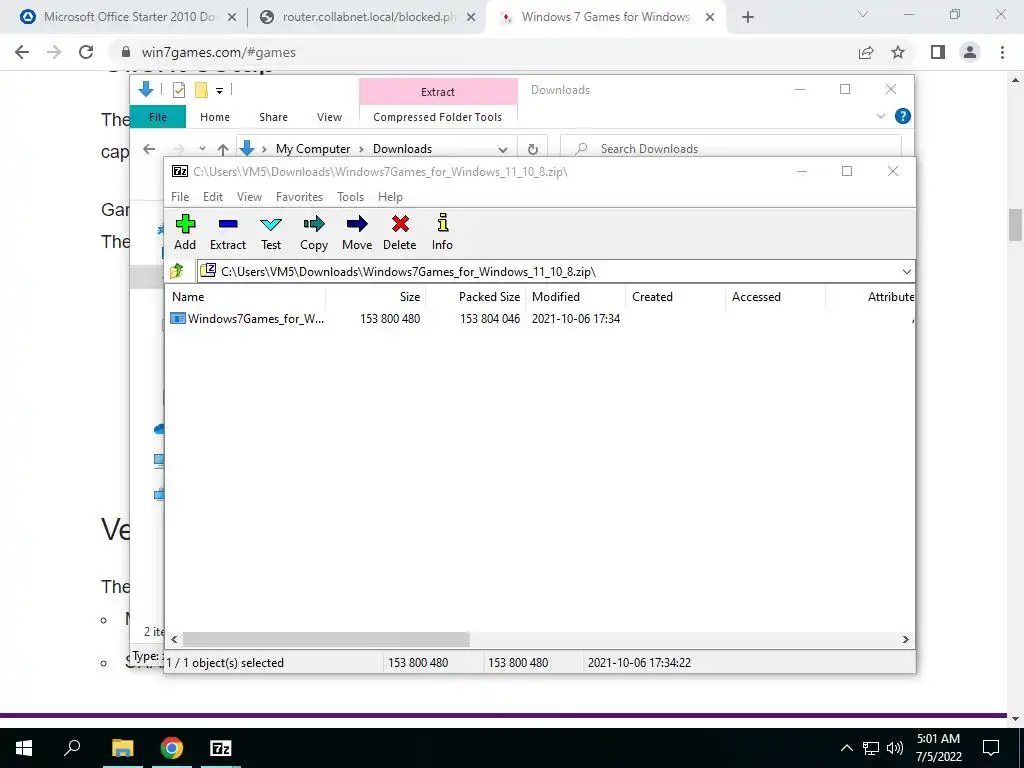Image resolution: width=1024 pixels, height=768 pixels.
Task: Open the Extract contextual tab in Explorer
Action: point(438,92)
